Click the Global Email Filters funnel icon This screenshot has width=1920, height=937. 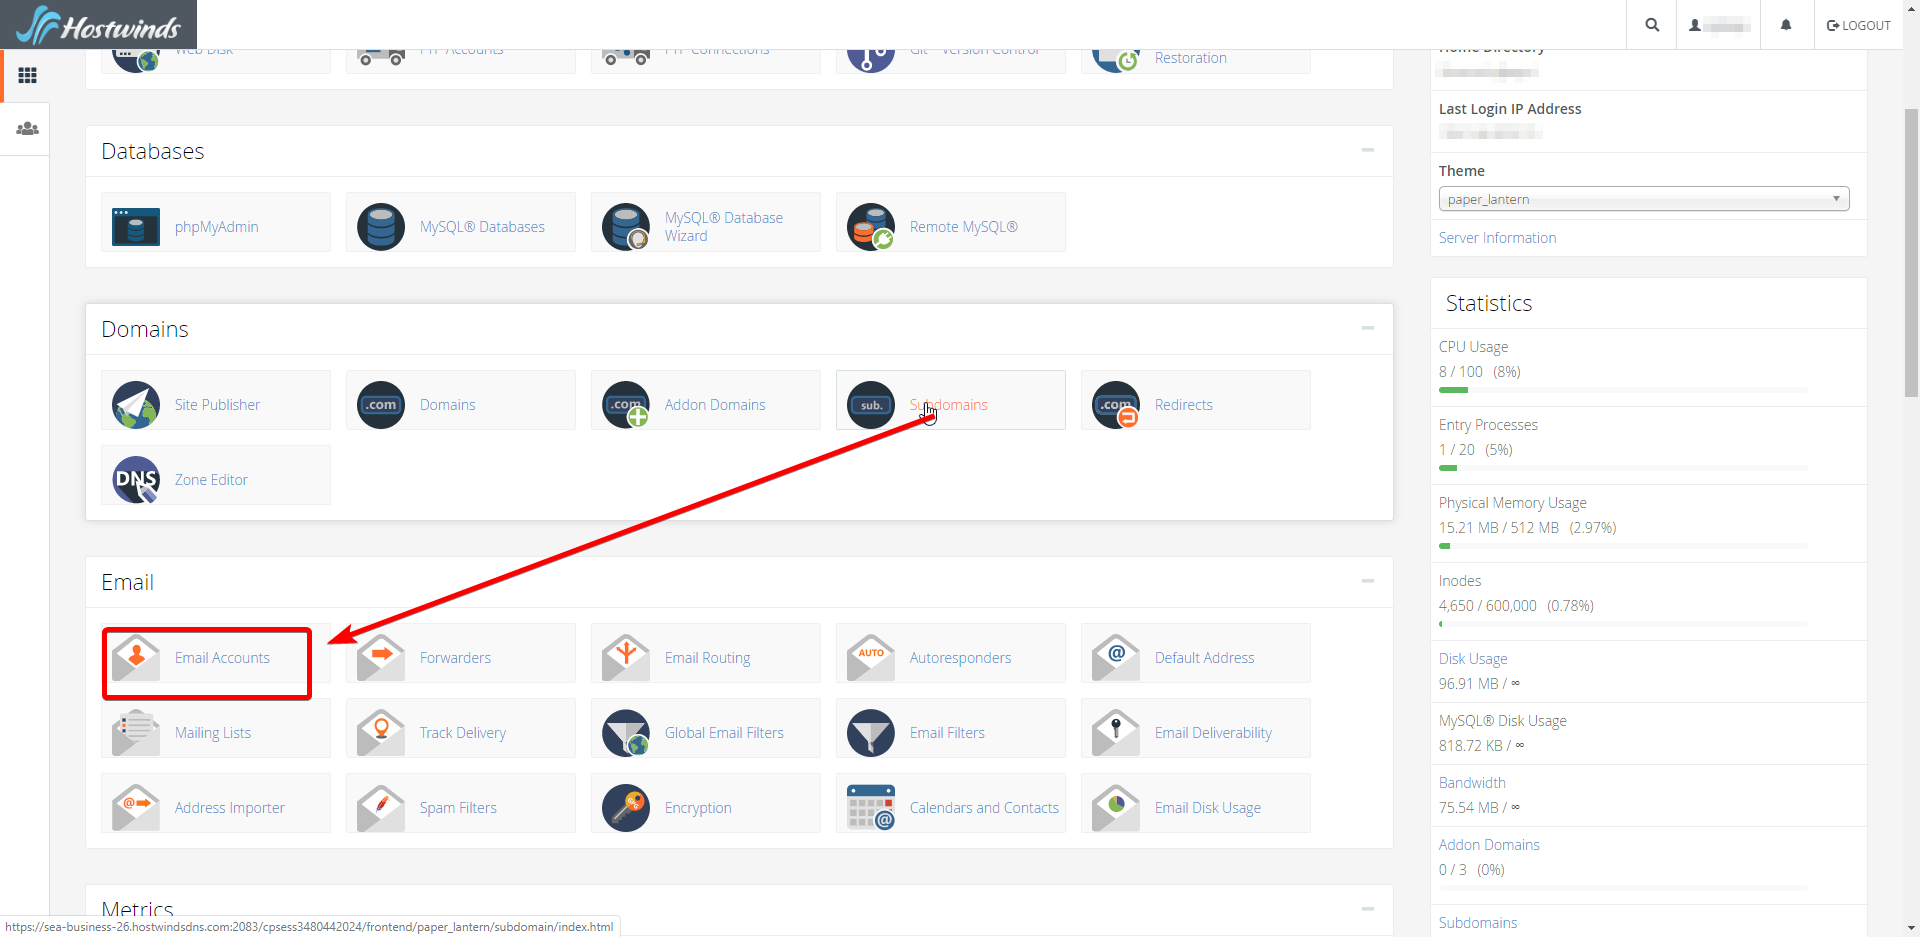(x=626, y=733)
